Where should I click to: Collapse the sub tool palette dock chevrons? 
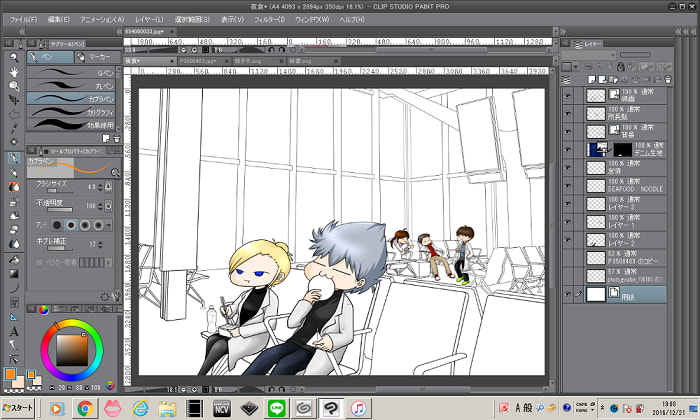(x=119, y=31)
